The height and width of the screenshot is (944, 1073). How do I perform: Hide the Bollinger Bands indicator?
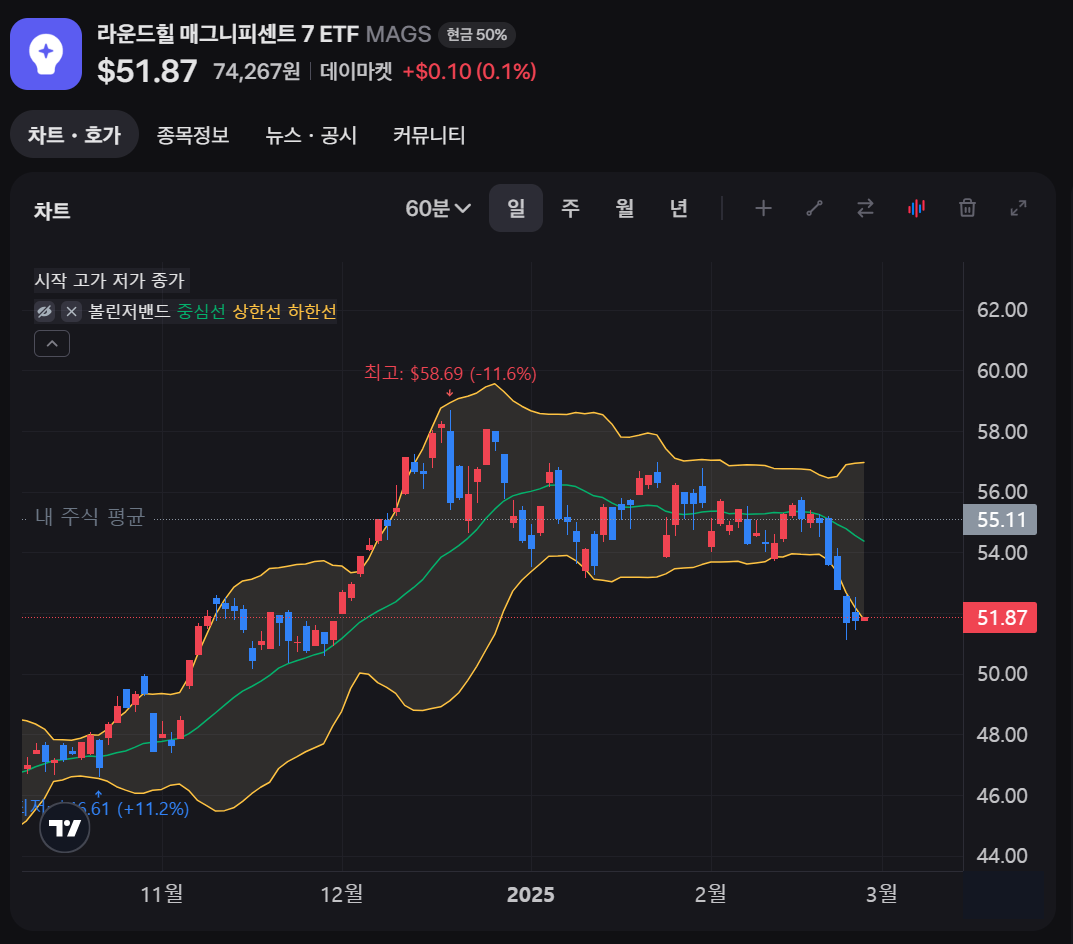(x=44, y=312)
